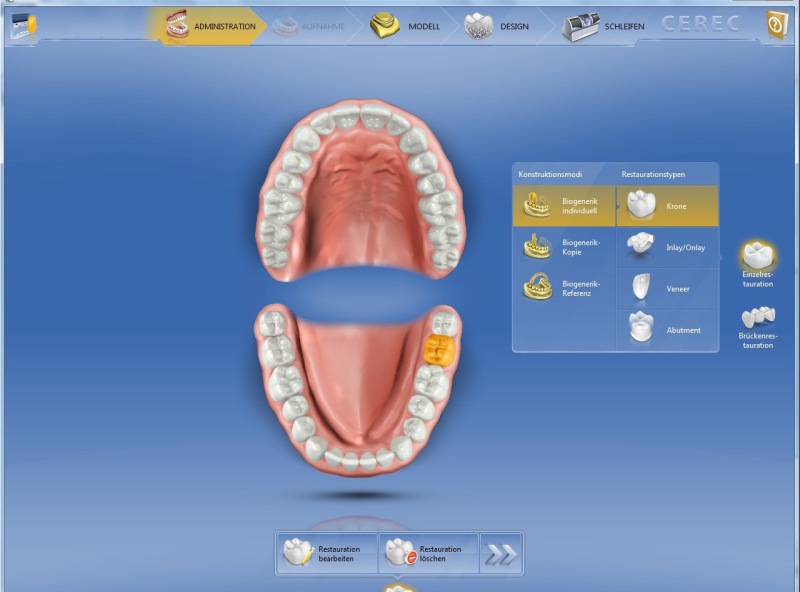
Task: Click the highlighted gold tooth in lower jaw
Action: [x=439, y=350]
